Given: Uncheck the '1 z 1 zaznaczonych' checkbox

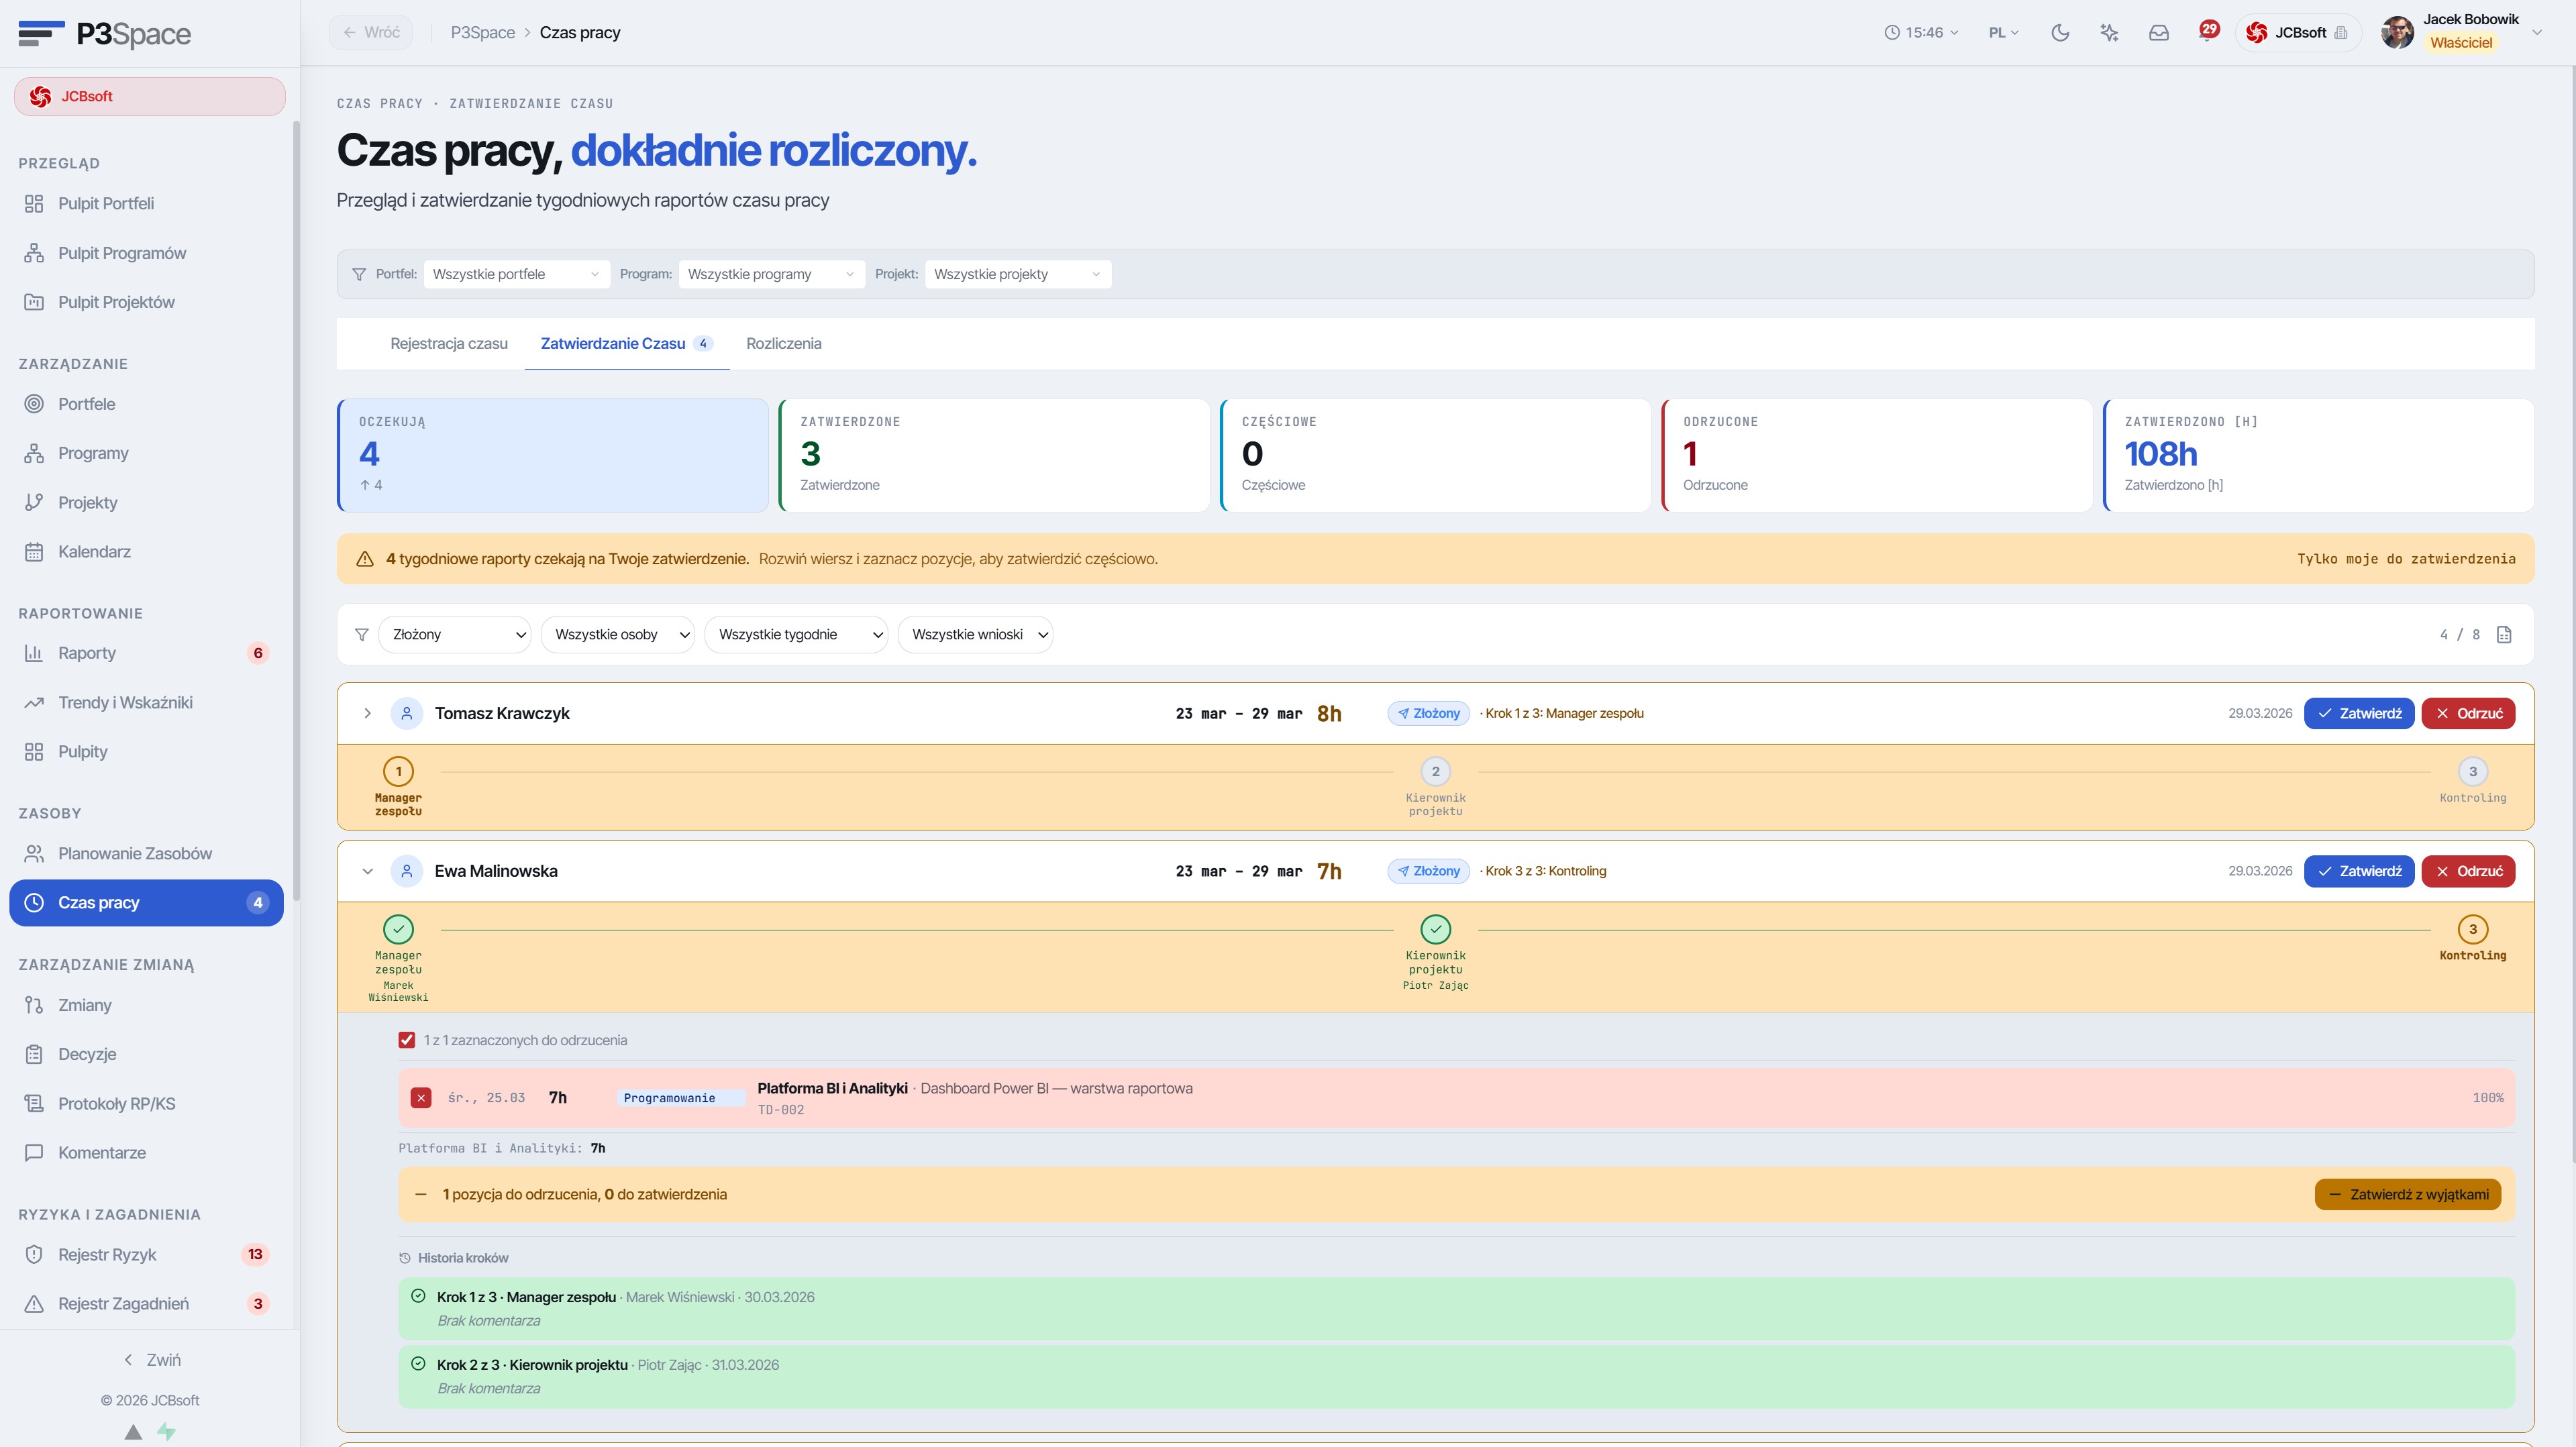Looking at the screenshot, I should (x=406, y=1040).
